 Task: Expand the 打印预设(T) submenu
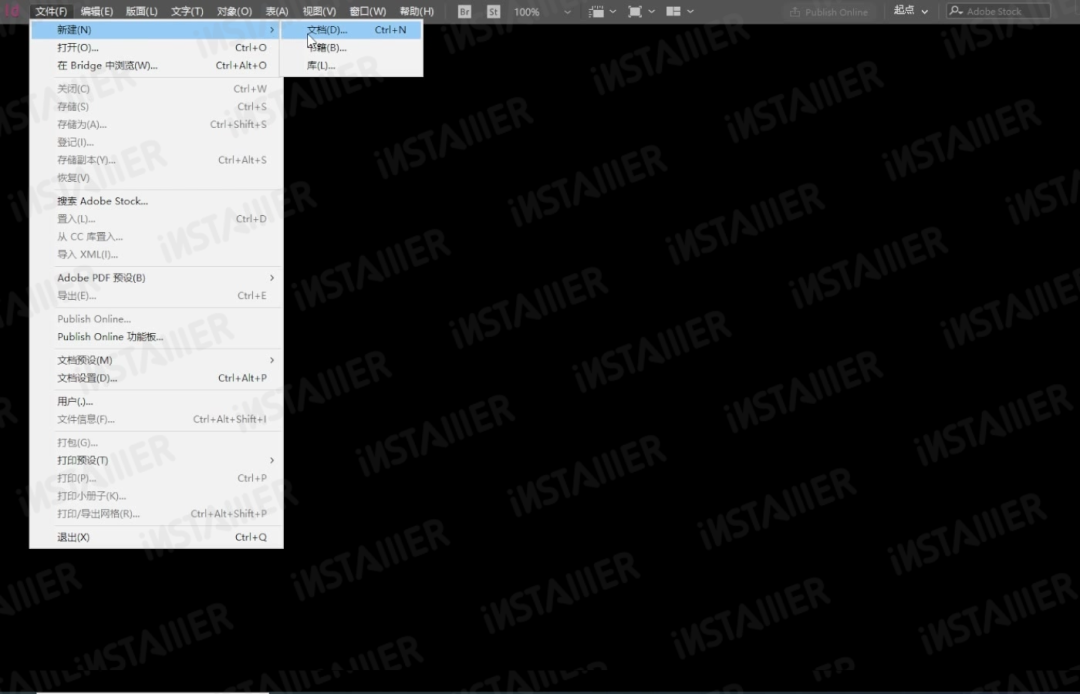[x=156, y=460]
